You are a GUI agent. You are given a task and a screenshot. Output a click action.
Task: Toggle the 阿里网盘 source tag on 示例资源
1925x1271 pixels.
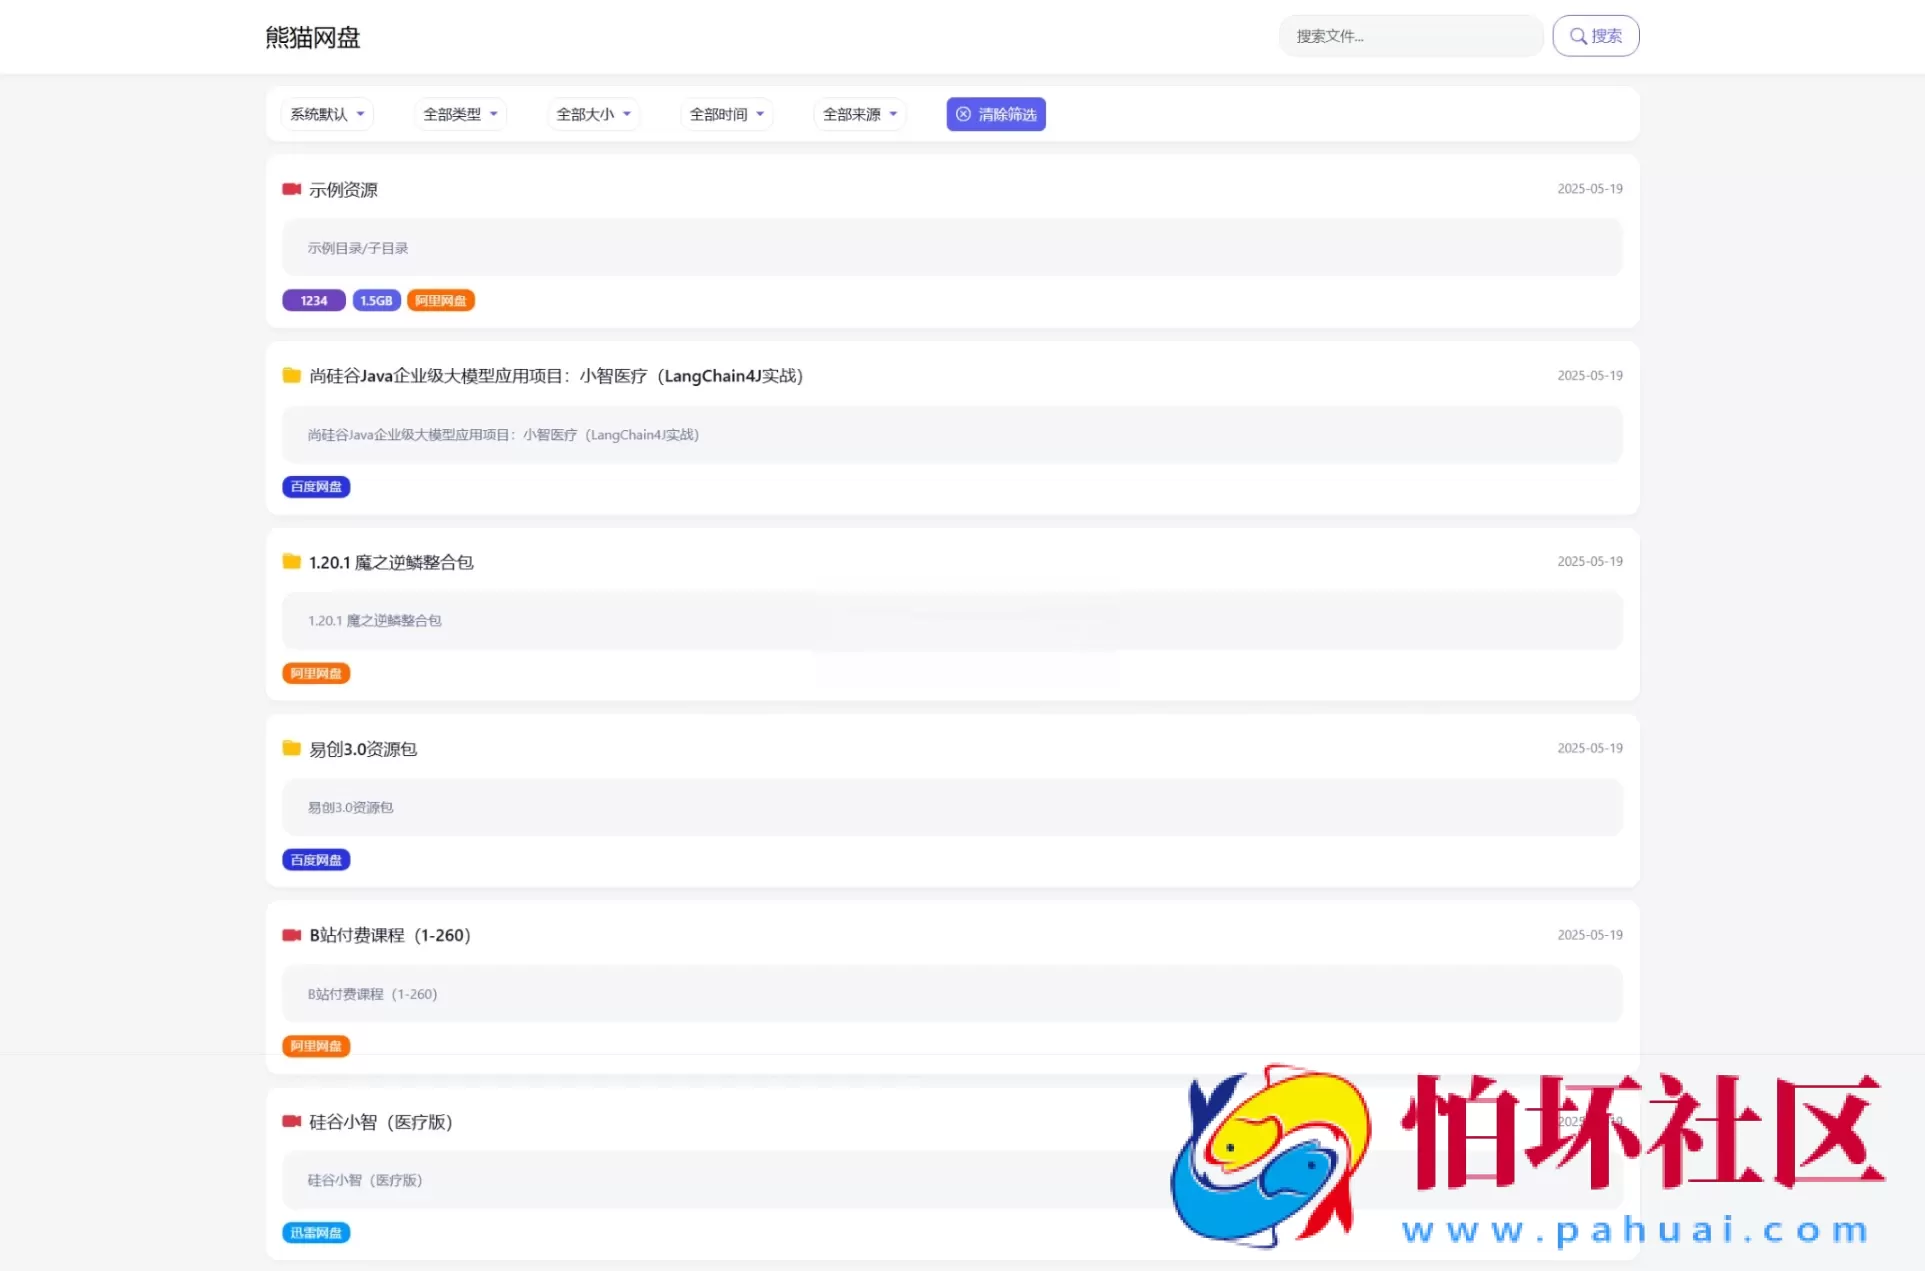(x=440, y=300)
